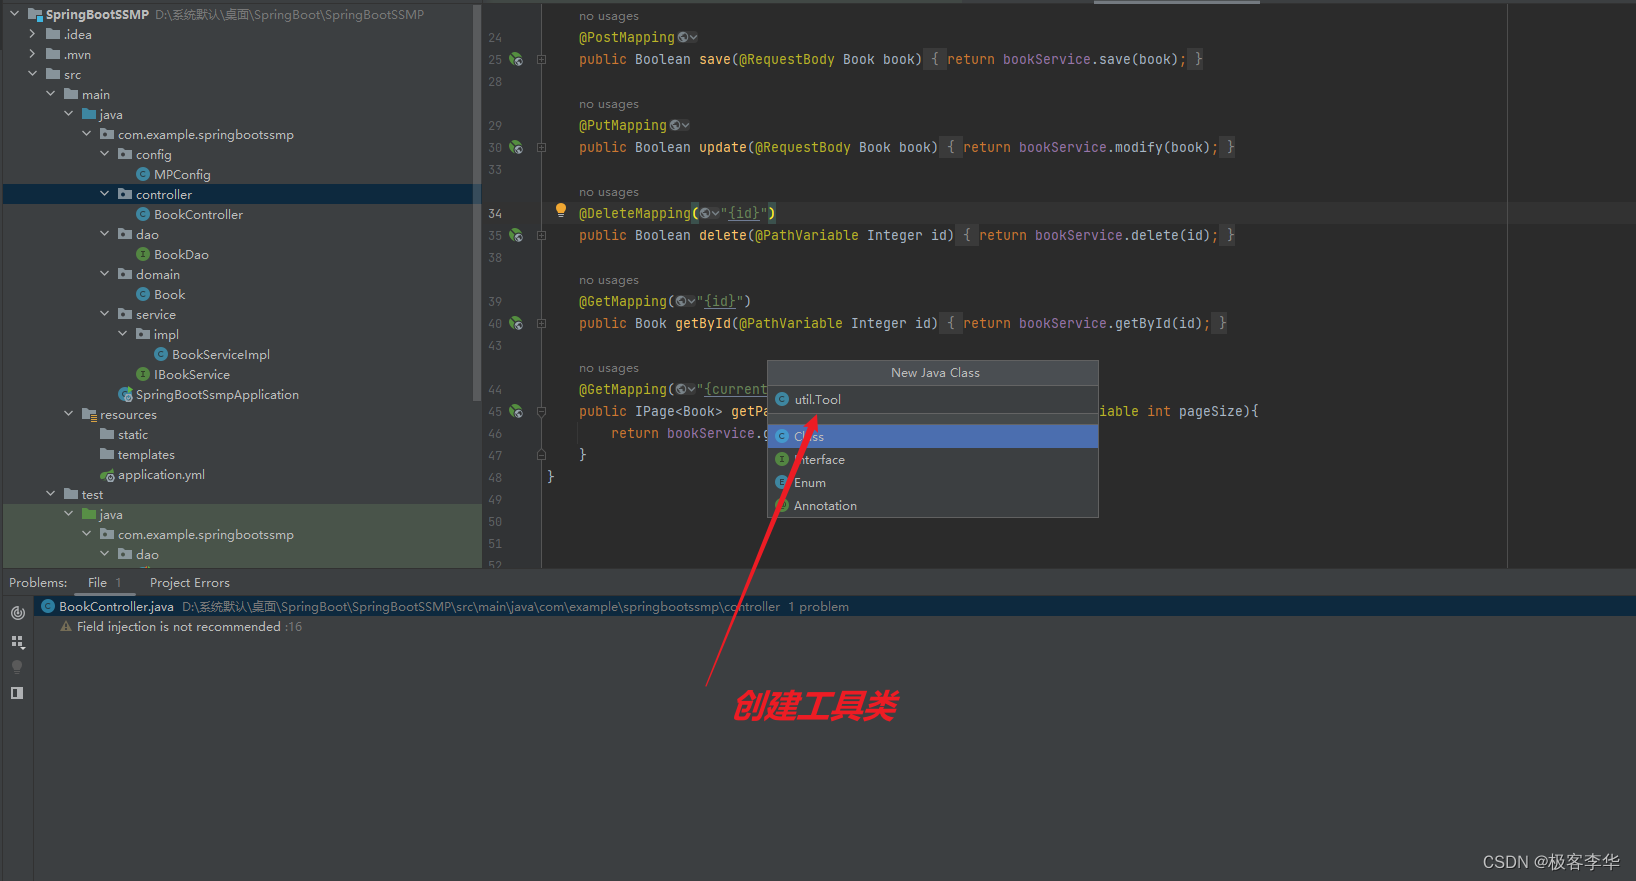1636x881 pixels.
Task: Click the endpoint gutter icon on line 45
Action: point(516,411)
